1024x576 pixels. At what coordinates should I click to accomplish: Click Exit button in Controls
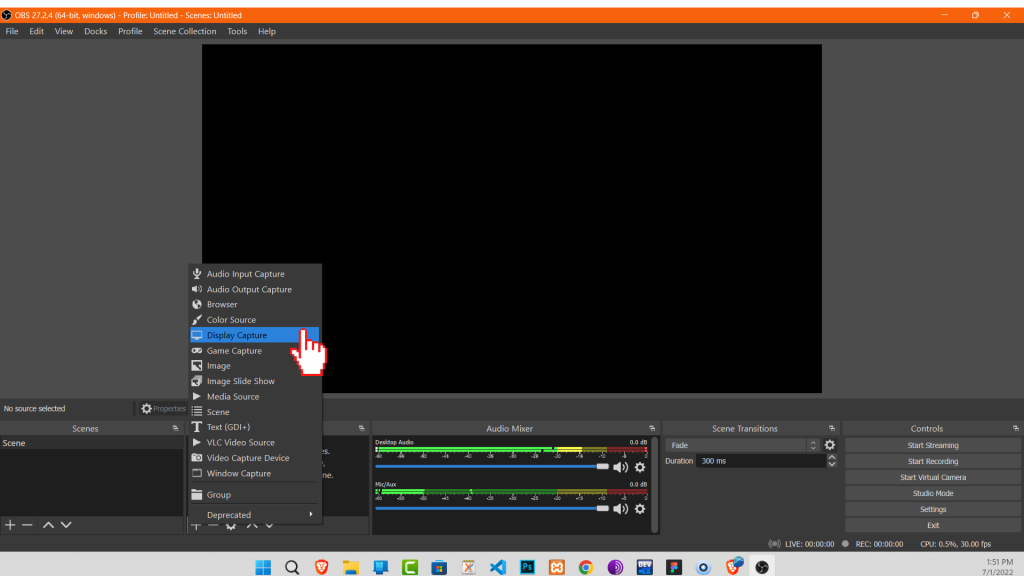pos(933,525)
